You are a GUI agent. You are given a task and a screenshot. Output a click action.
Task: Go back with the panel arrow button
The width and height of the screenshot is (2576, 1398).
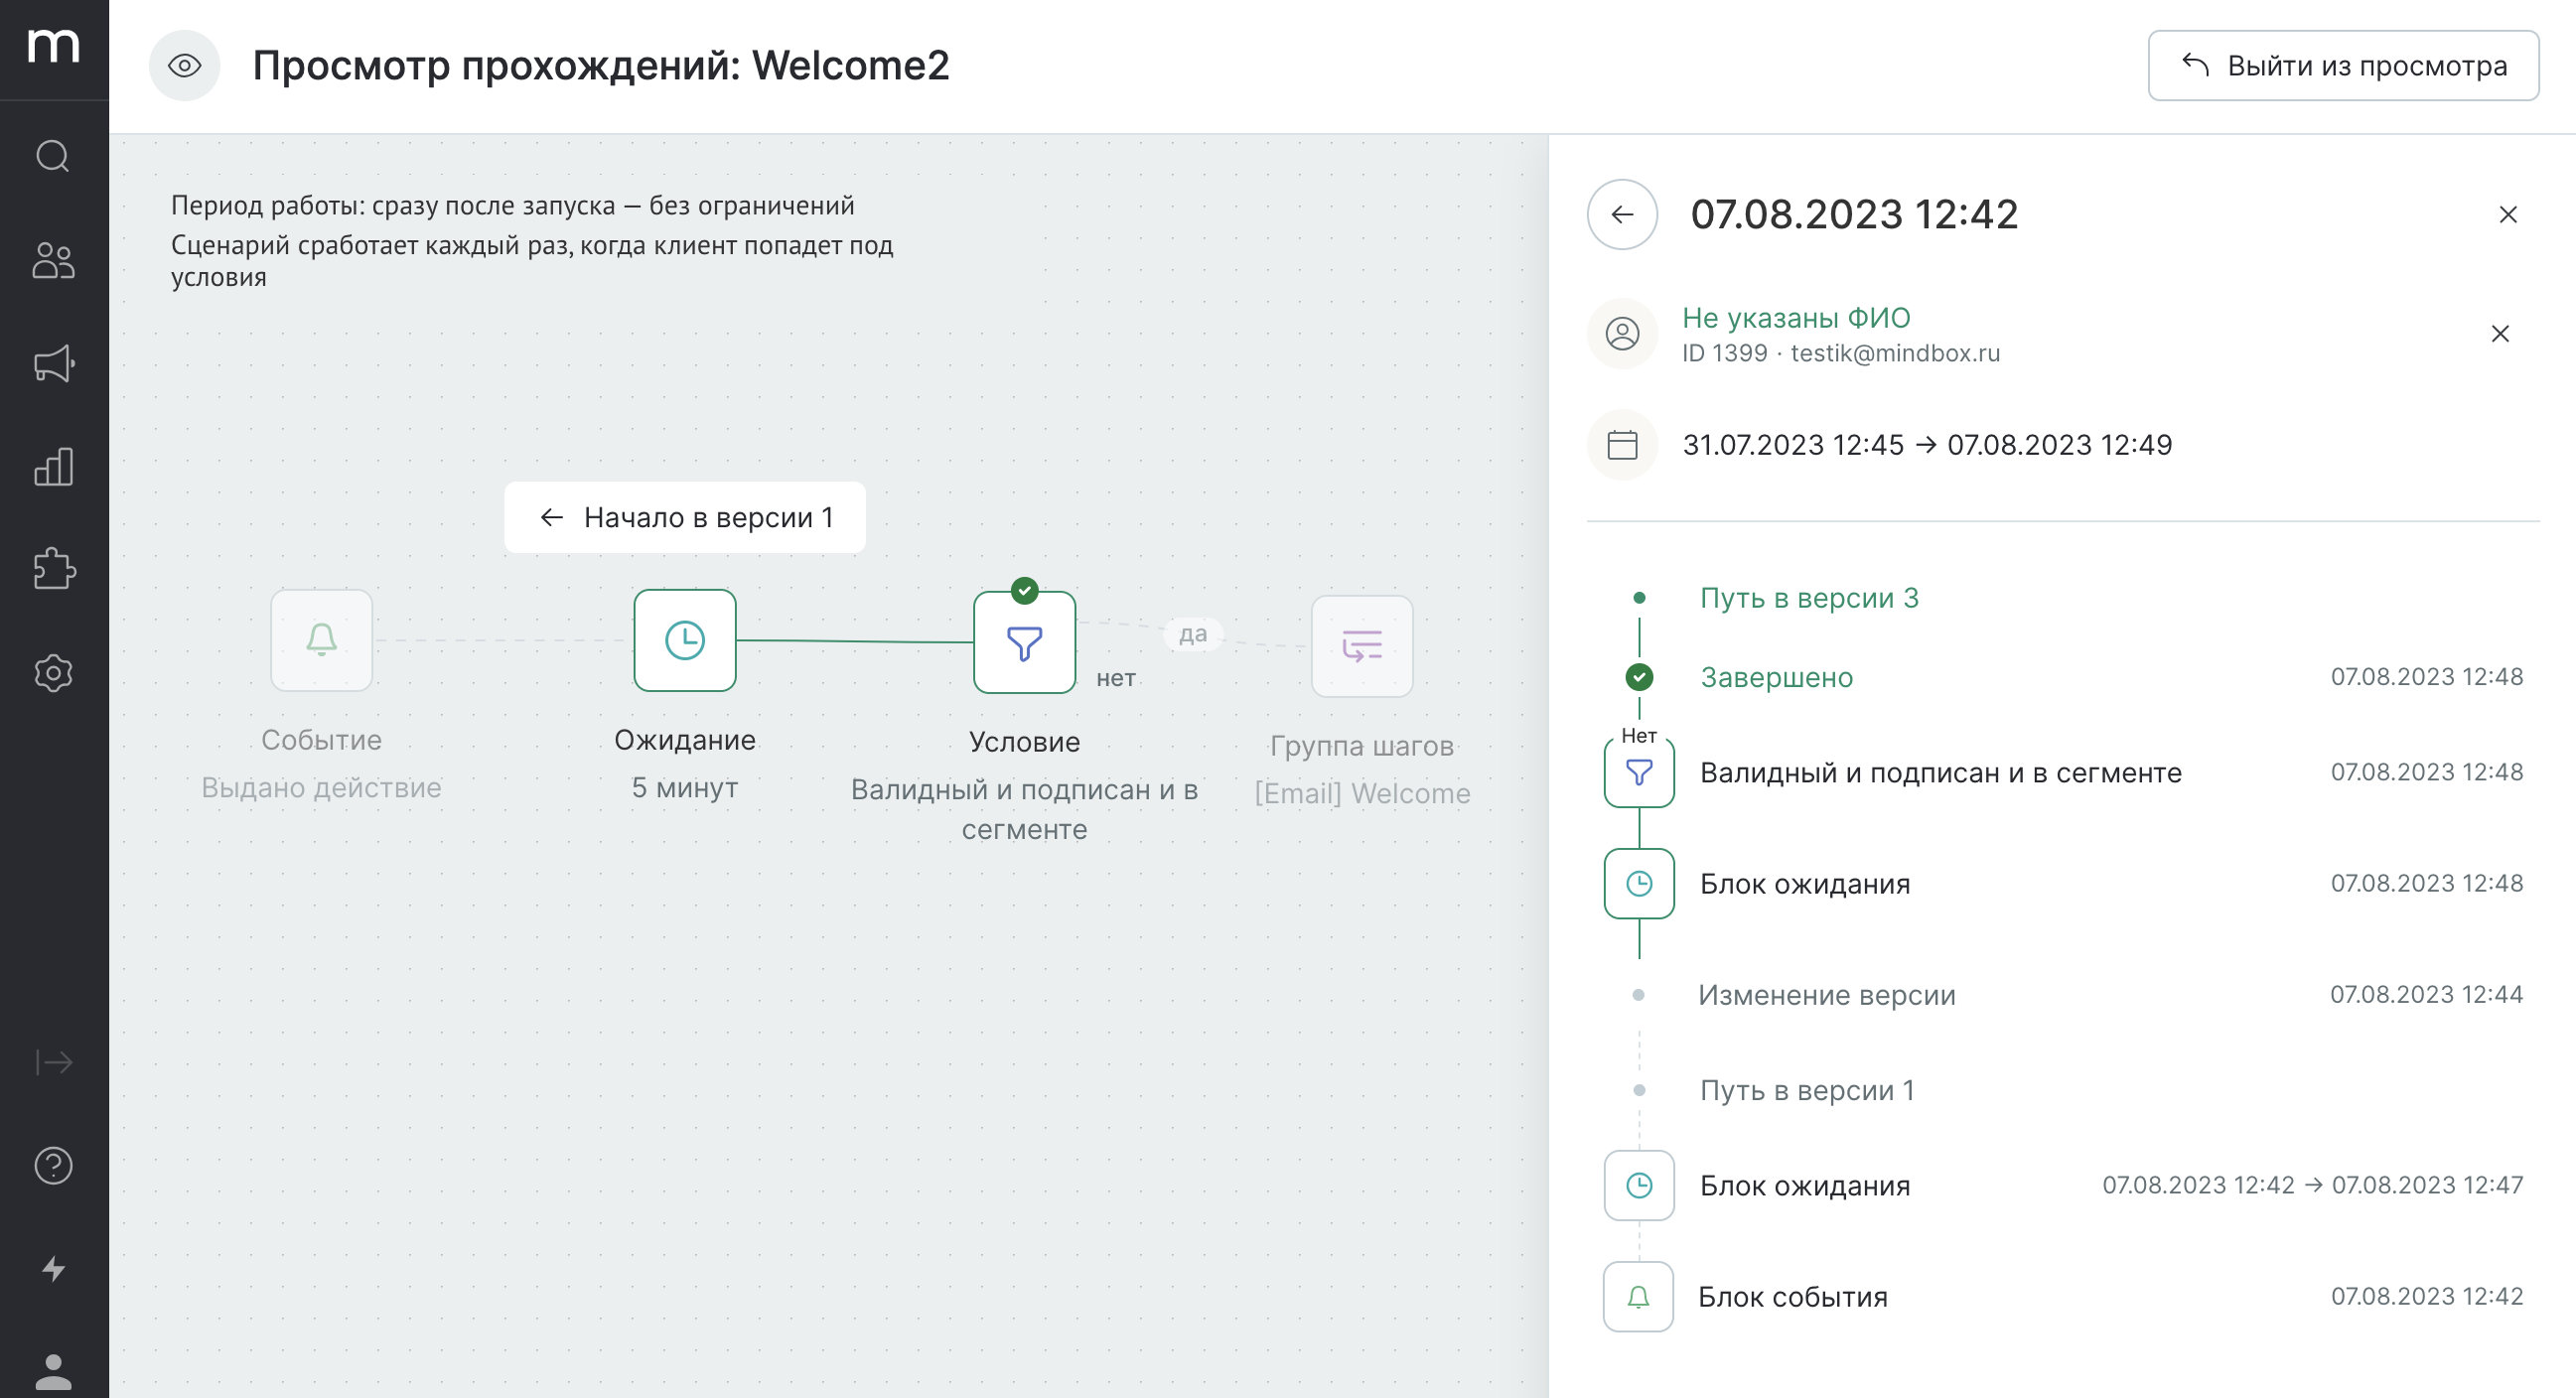click(x=1622, y=214)
